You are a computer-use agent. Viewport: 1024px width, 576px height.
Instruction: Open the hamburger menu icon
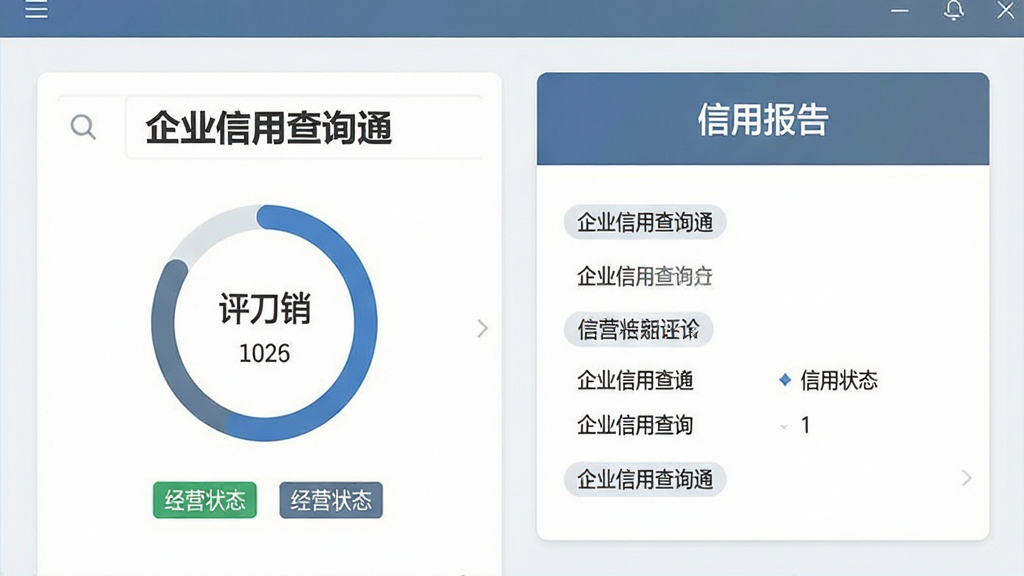tap(37, 9)
